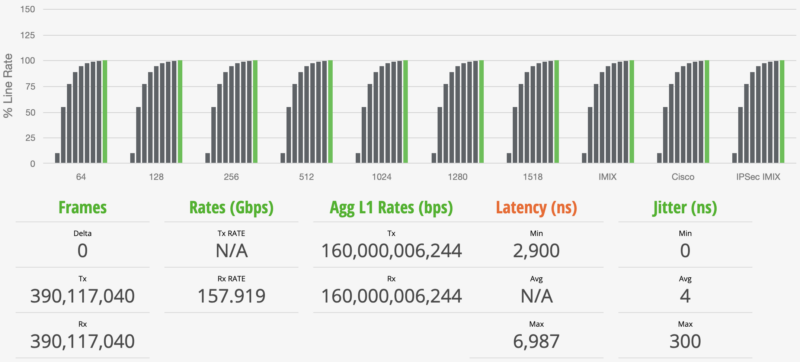
Task: Click the 25 y-axis tick label
Action: [30, 138]
